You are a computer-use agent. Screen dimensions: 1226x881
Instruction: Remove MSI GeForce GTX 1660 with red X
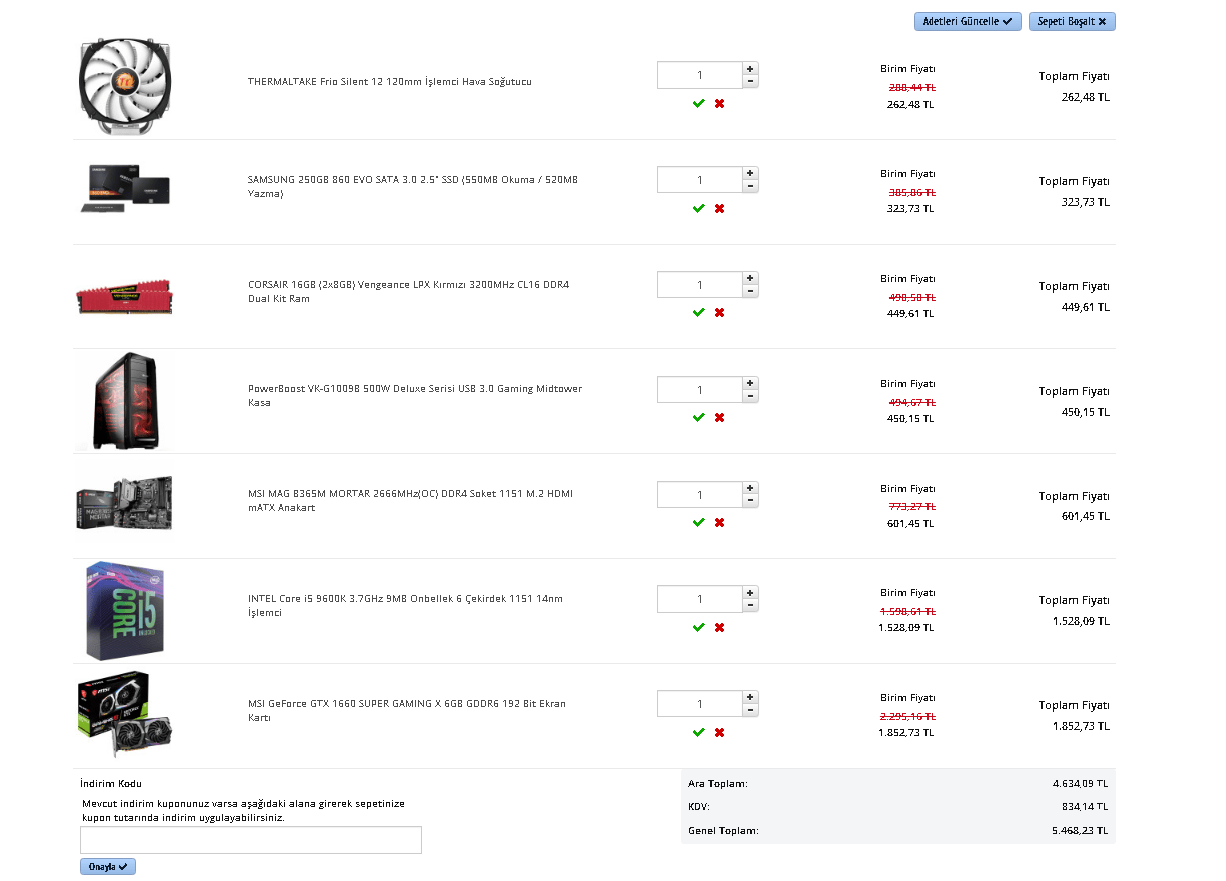[x=719, y=732]
